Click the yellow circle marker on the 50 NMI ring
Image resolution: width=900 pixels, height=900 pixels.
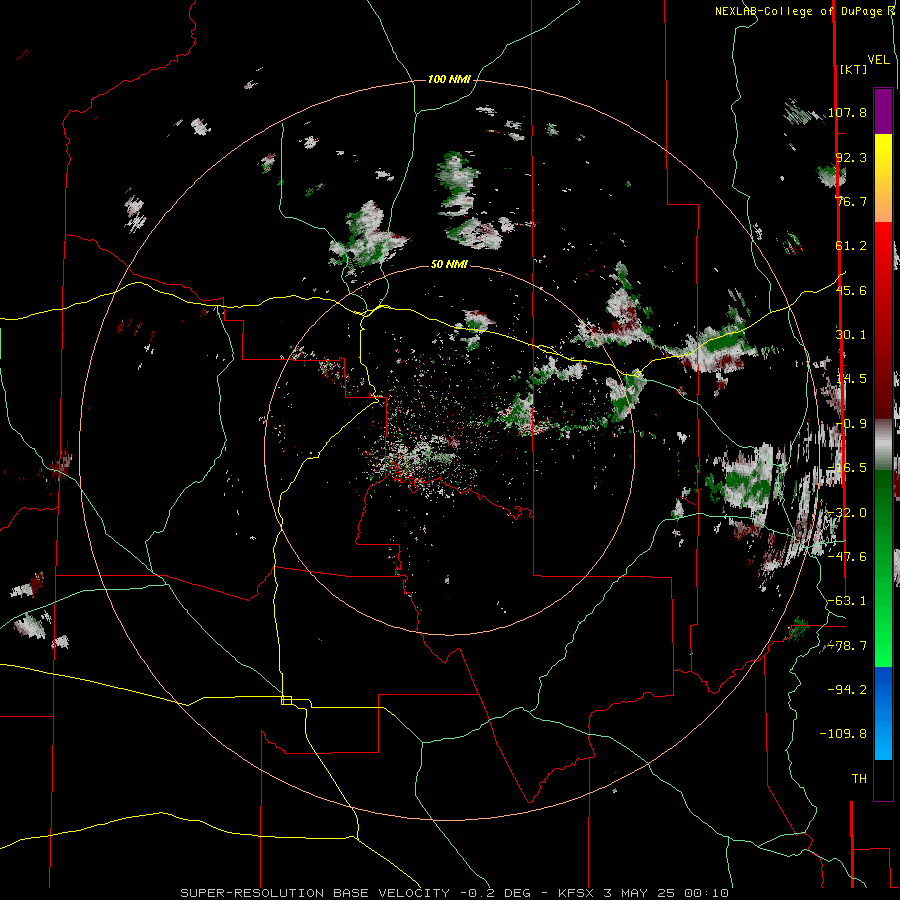[637, 374]
